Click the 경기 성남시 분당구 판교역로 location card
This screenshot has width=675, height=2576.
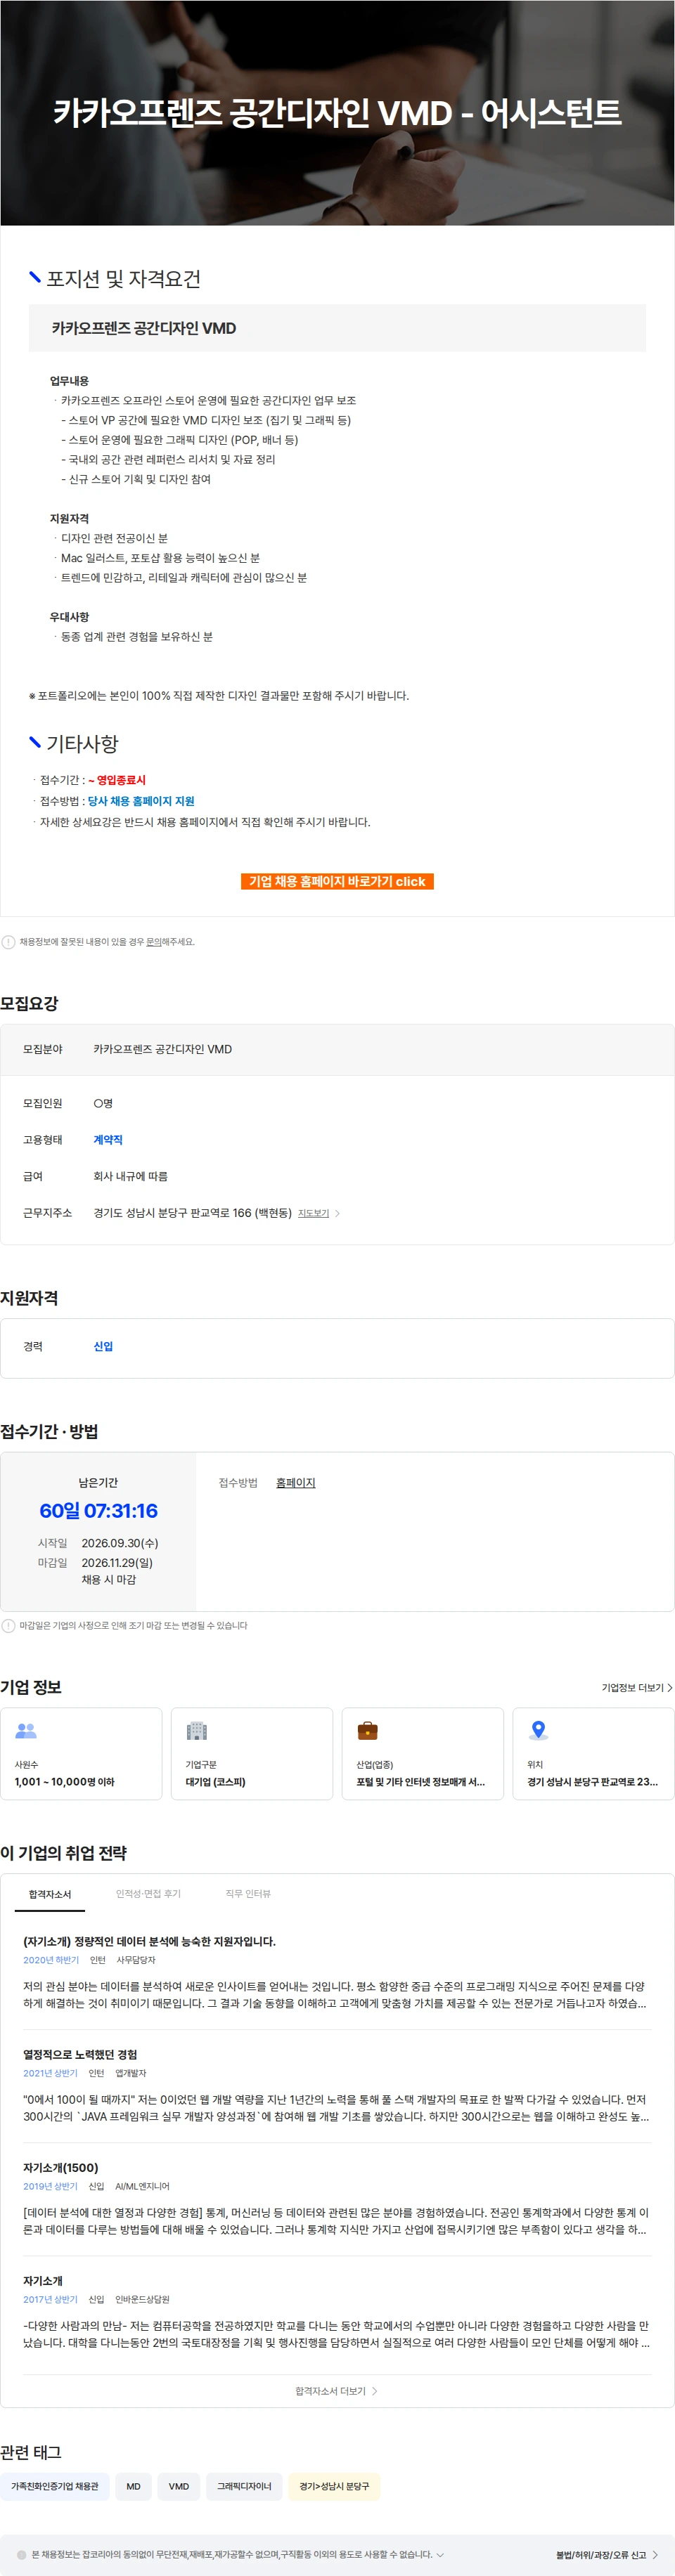coord(593,1753)
